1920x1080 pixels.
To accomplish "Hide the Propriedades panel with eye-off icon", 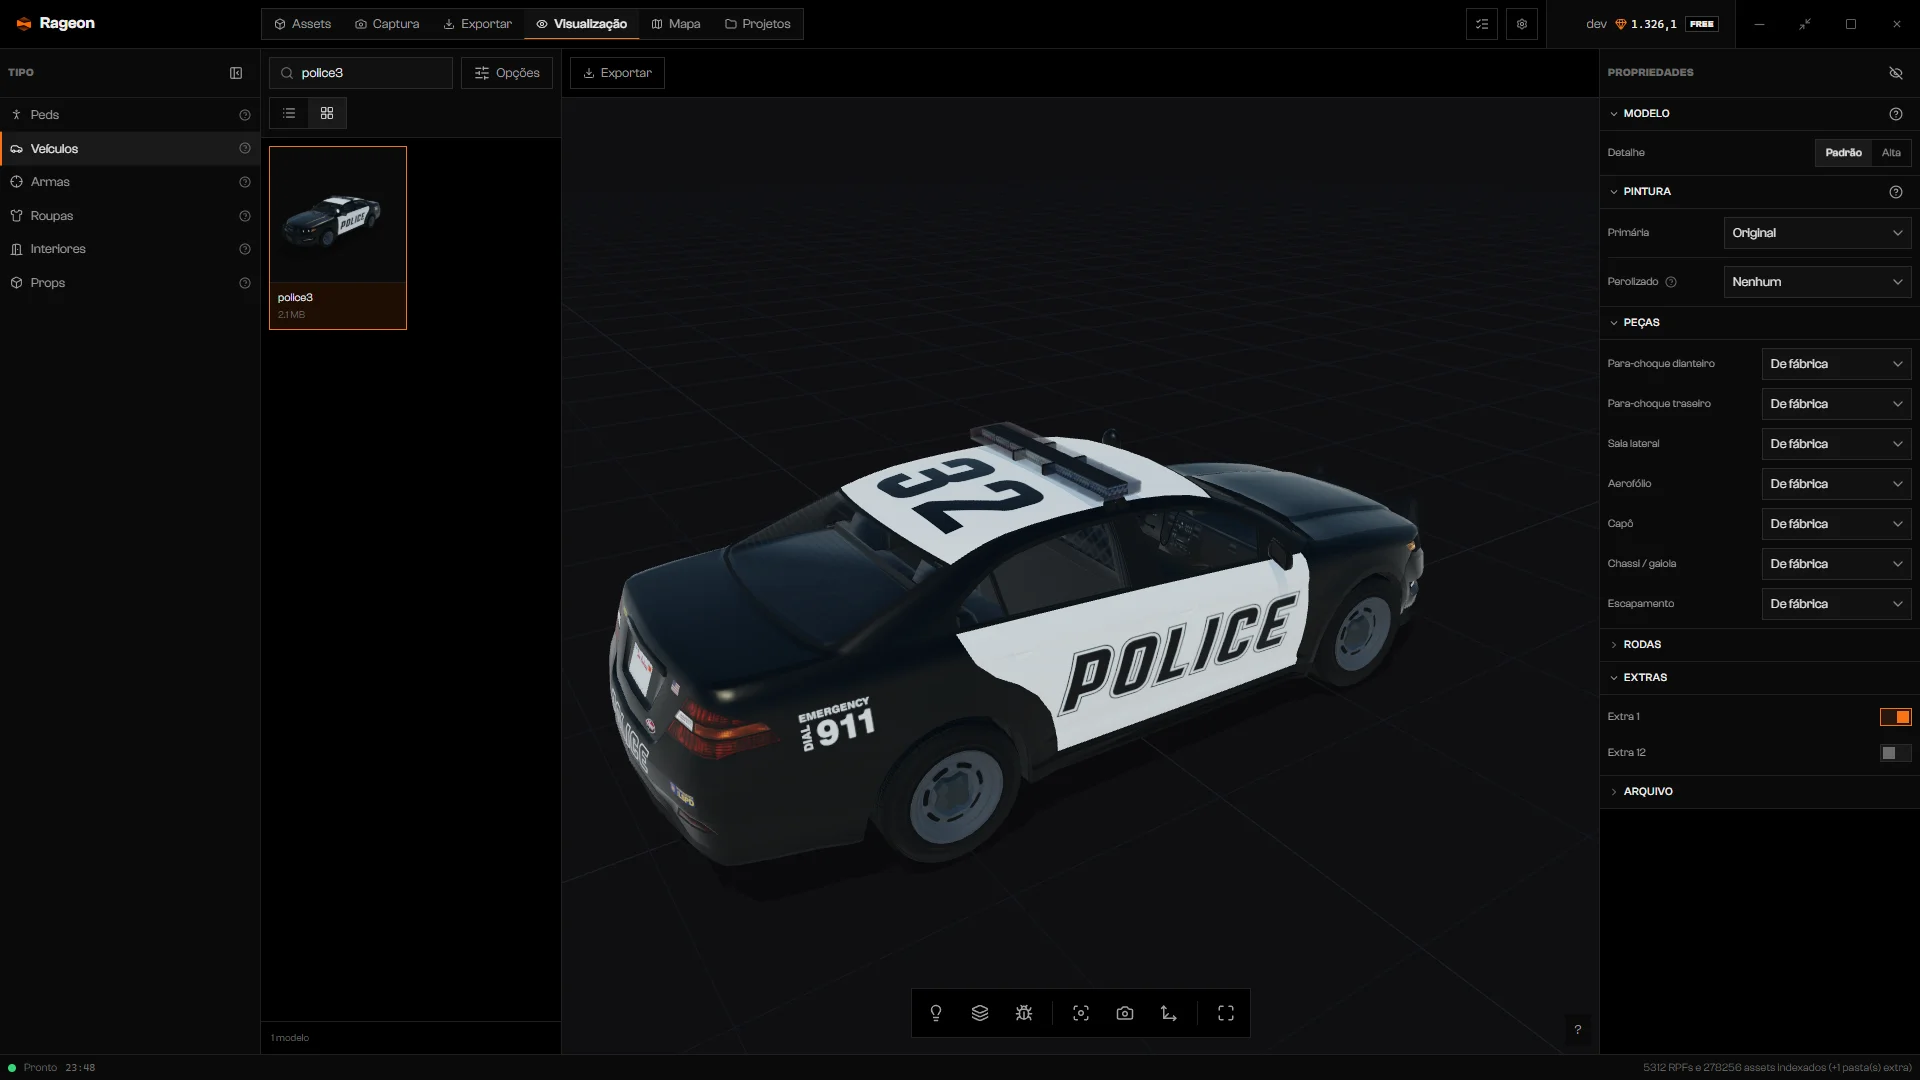I will coord(1896,73).
